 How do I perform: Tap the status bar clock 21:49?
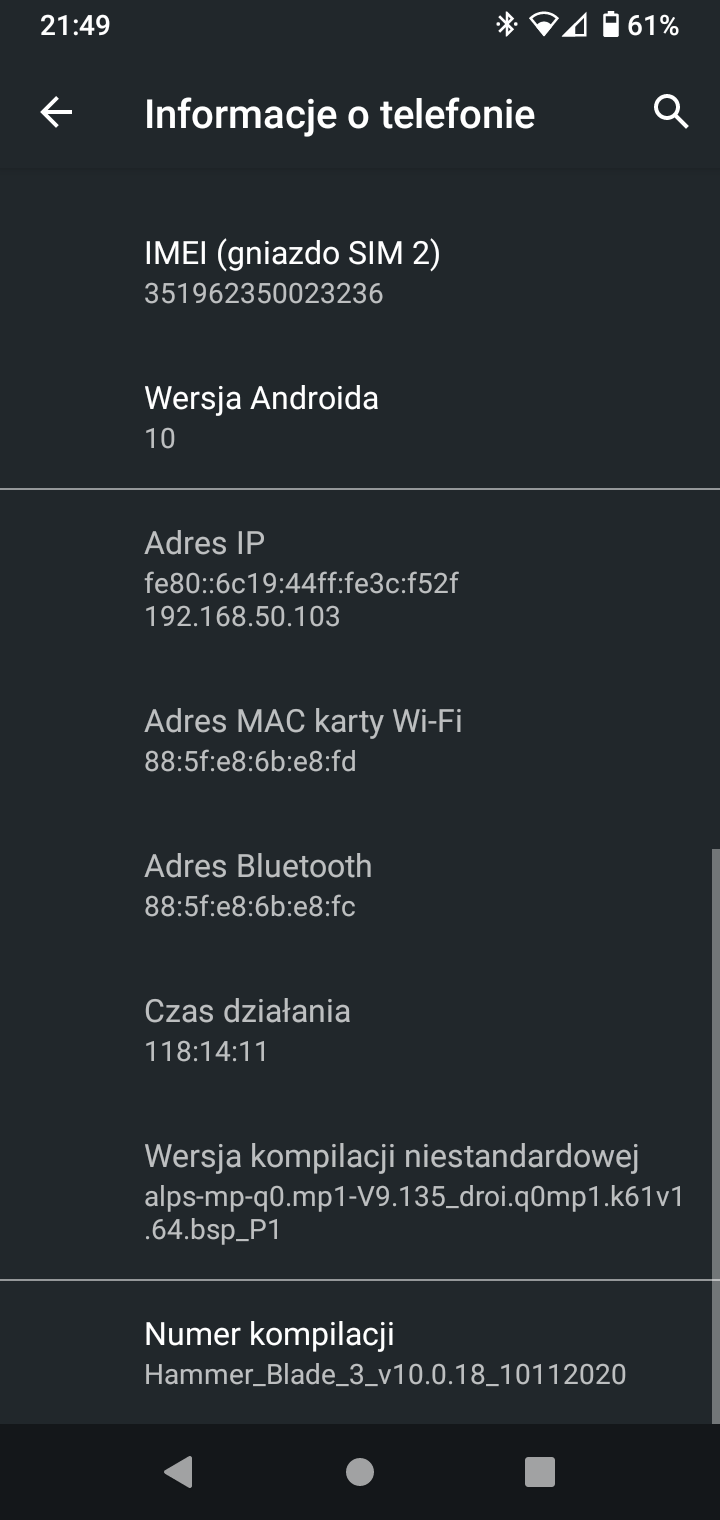tap(75, 25)
